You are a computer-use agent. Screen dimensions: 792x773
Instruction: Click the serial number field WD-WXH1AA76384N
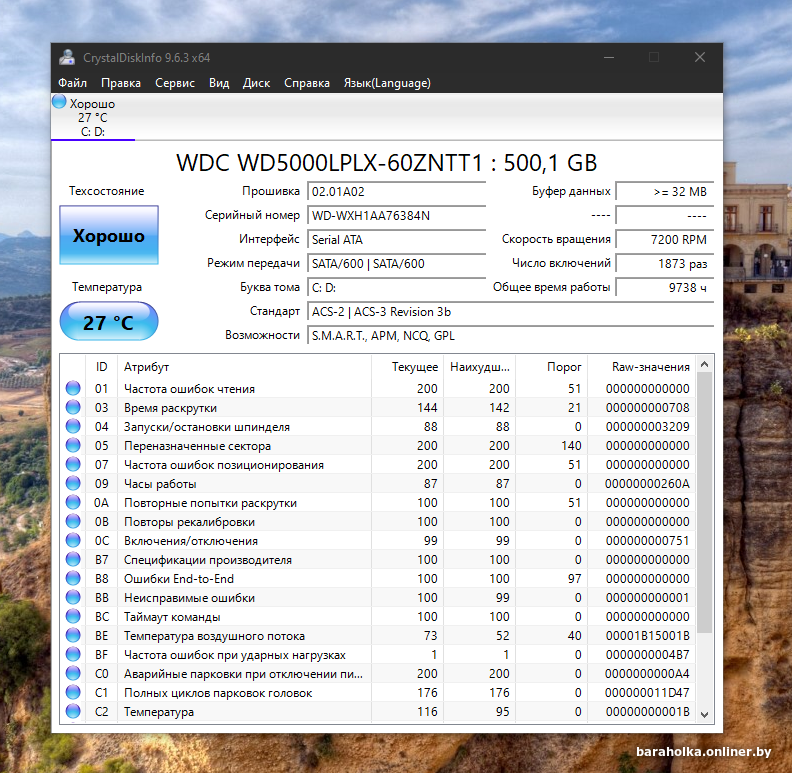pos(397,216)
